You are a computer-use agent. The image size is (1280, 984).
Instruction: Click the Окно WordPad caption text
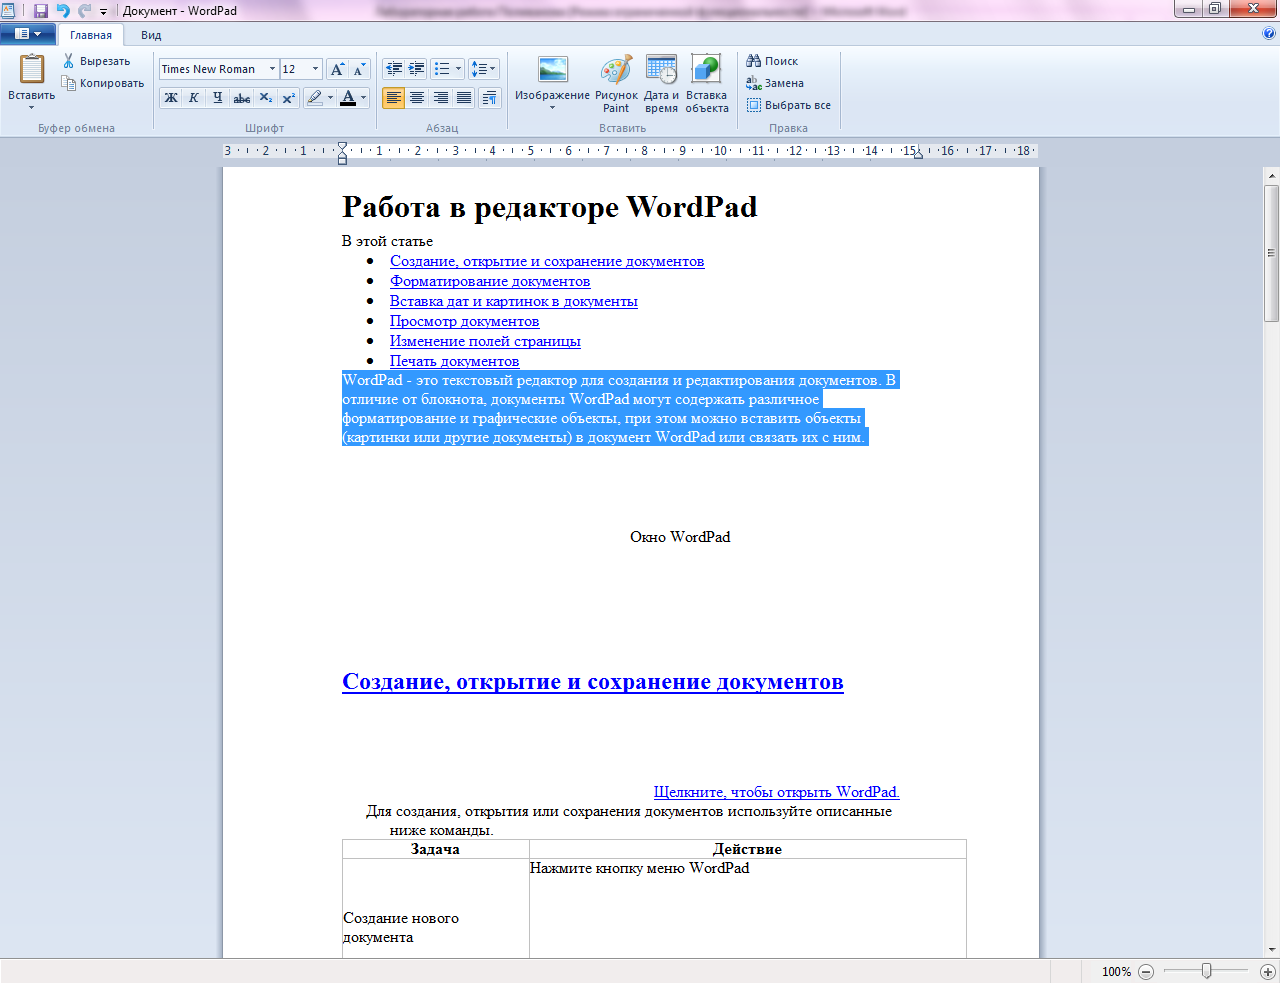[x=680, y=537]
